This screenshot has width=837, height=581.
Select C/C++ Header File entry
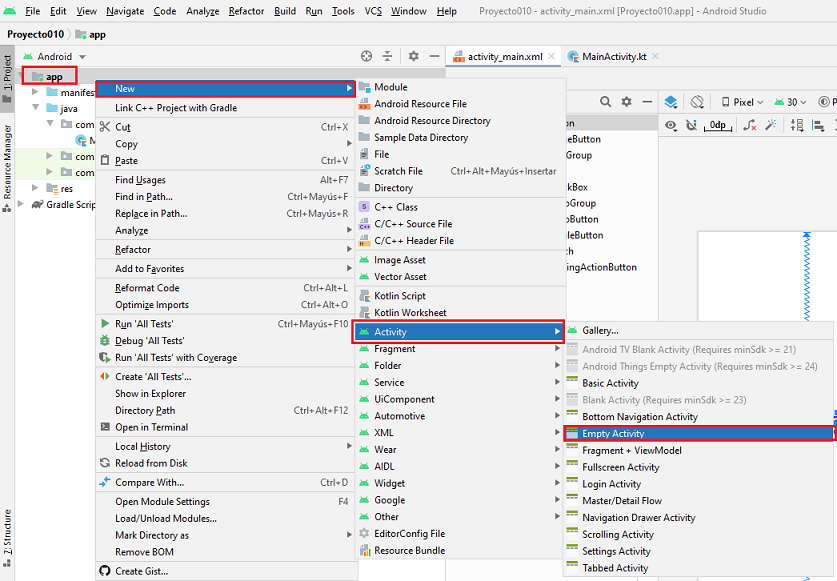tap(460, 241)
